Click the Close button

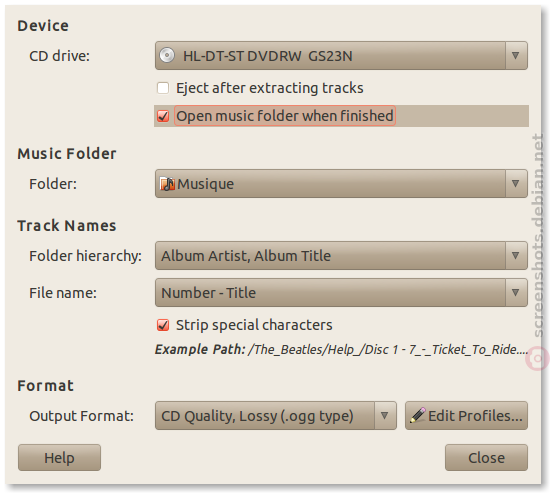pyautogui.click(x=486, y=458)
